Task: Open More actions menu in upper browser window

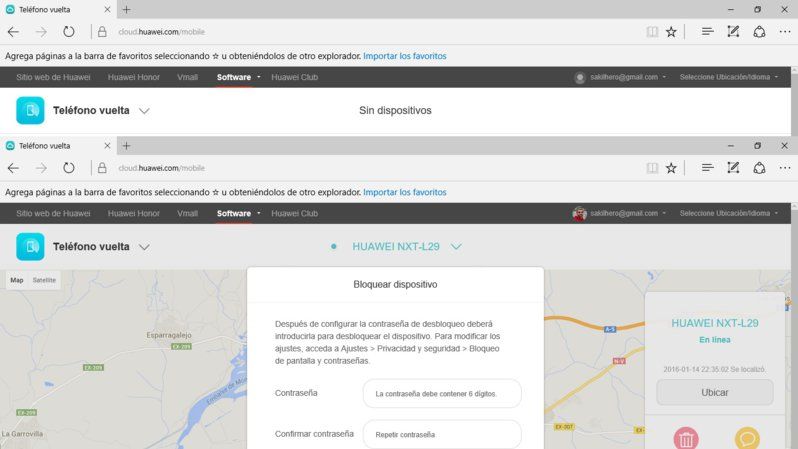Action: (785, 32)
